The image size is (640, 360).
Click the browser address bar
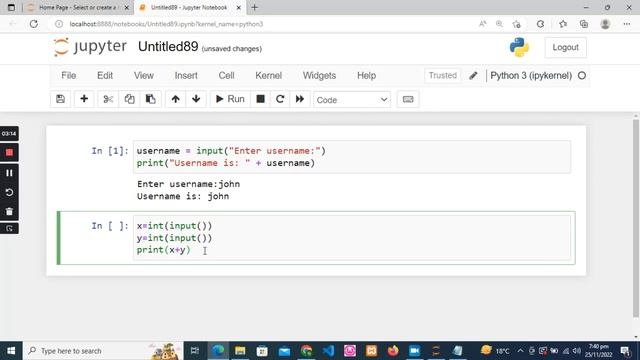tap(261, 24)
